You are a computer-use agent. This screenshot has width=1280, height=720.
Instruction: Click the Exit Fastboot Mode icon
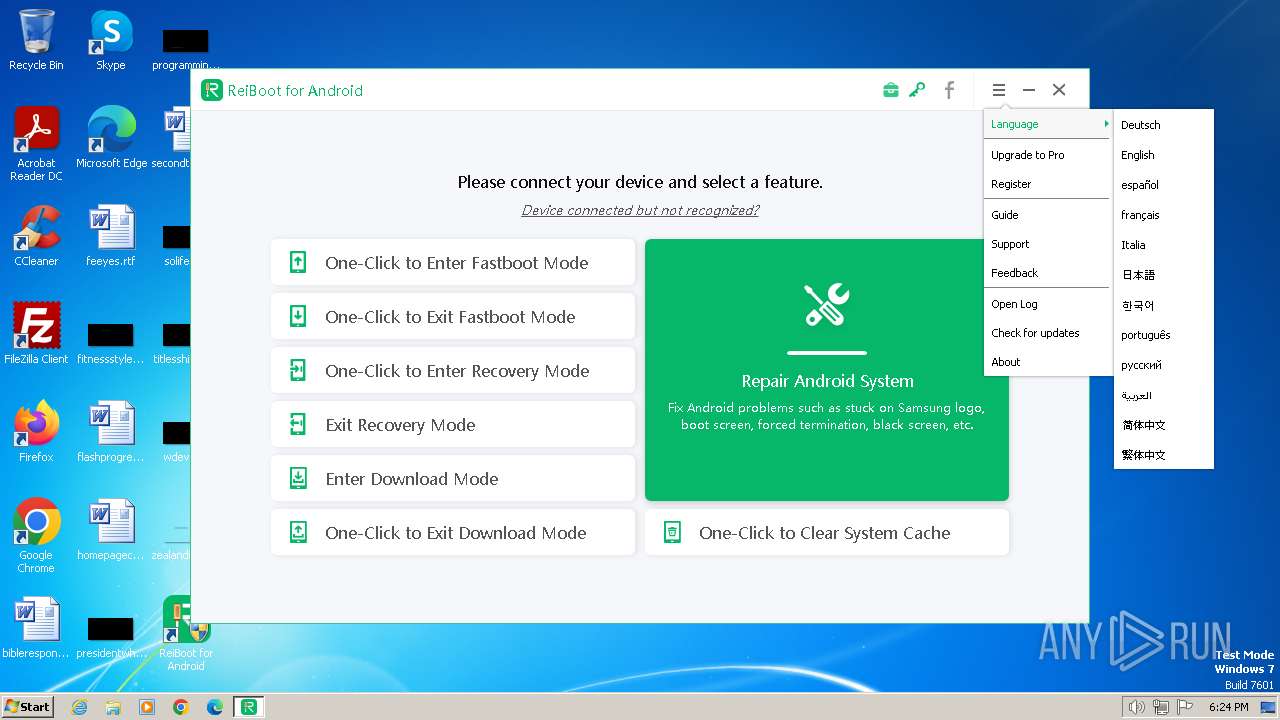click(x=298, y=317)
